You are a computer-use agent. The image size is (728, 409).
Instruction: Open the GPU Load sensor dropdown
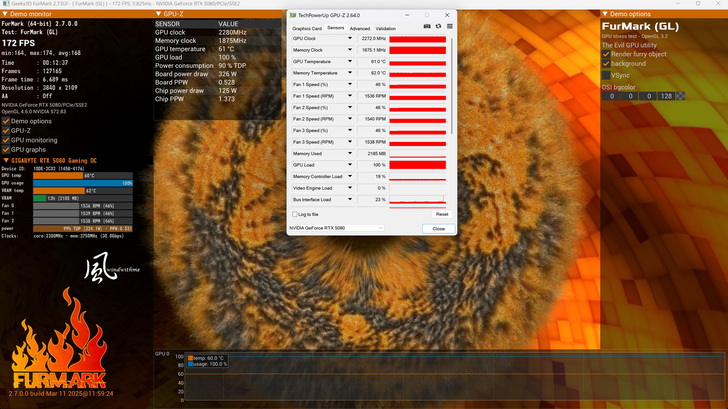coord(350,165)
